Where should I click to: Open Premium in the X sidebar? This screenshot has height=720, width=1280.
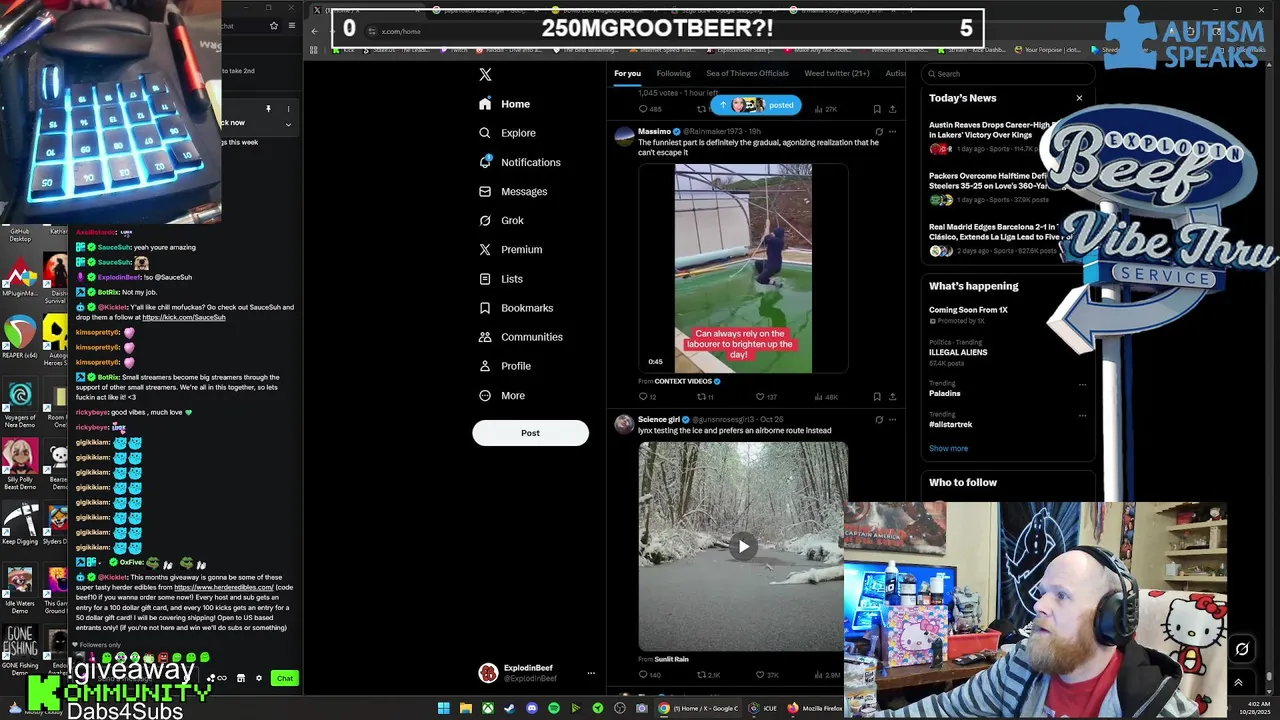(510, 249)
